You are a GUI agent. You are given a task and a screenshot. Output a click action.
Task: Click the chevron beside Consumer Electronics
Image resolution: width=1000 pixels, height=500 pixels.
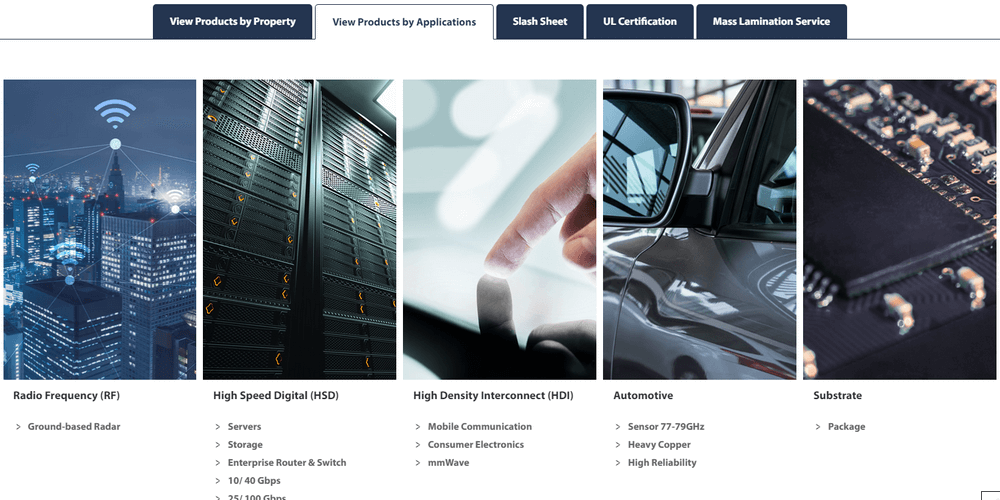point(418,445)
